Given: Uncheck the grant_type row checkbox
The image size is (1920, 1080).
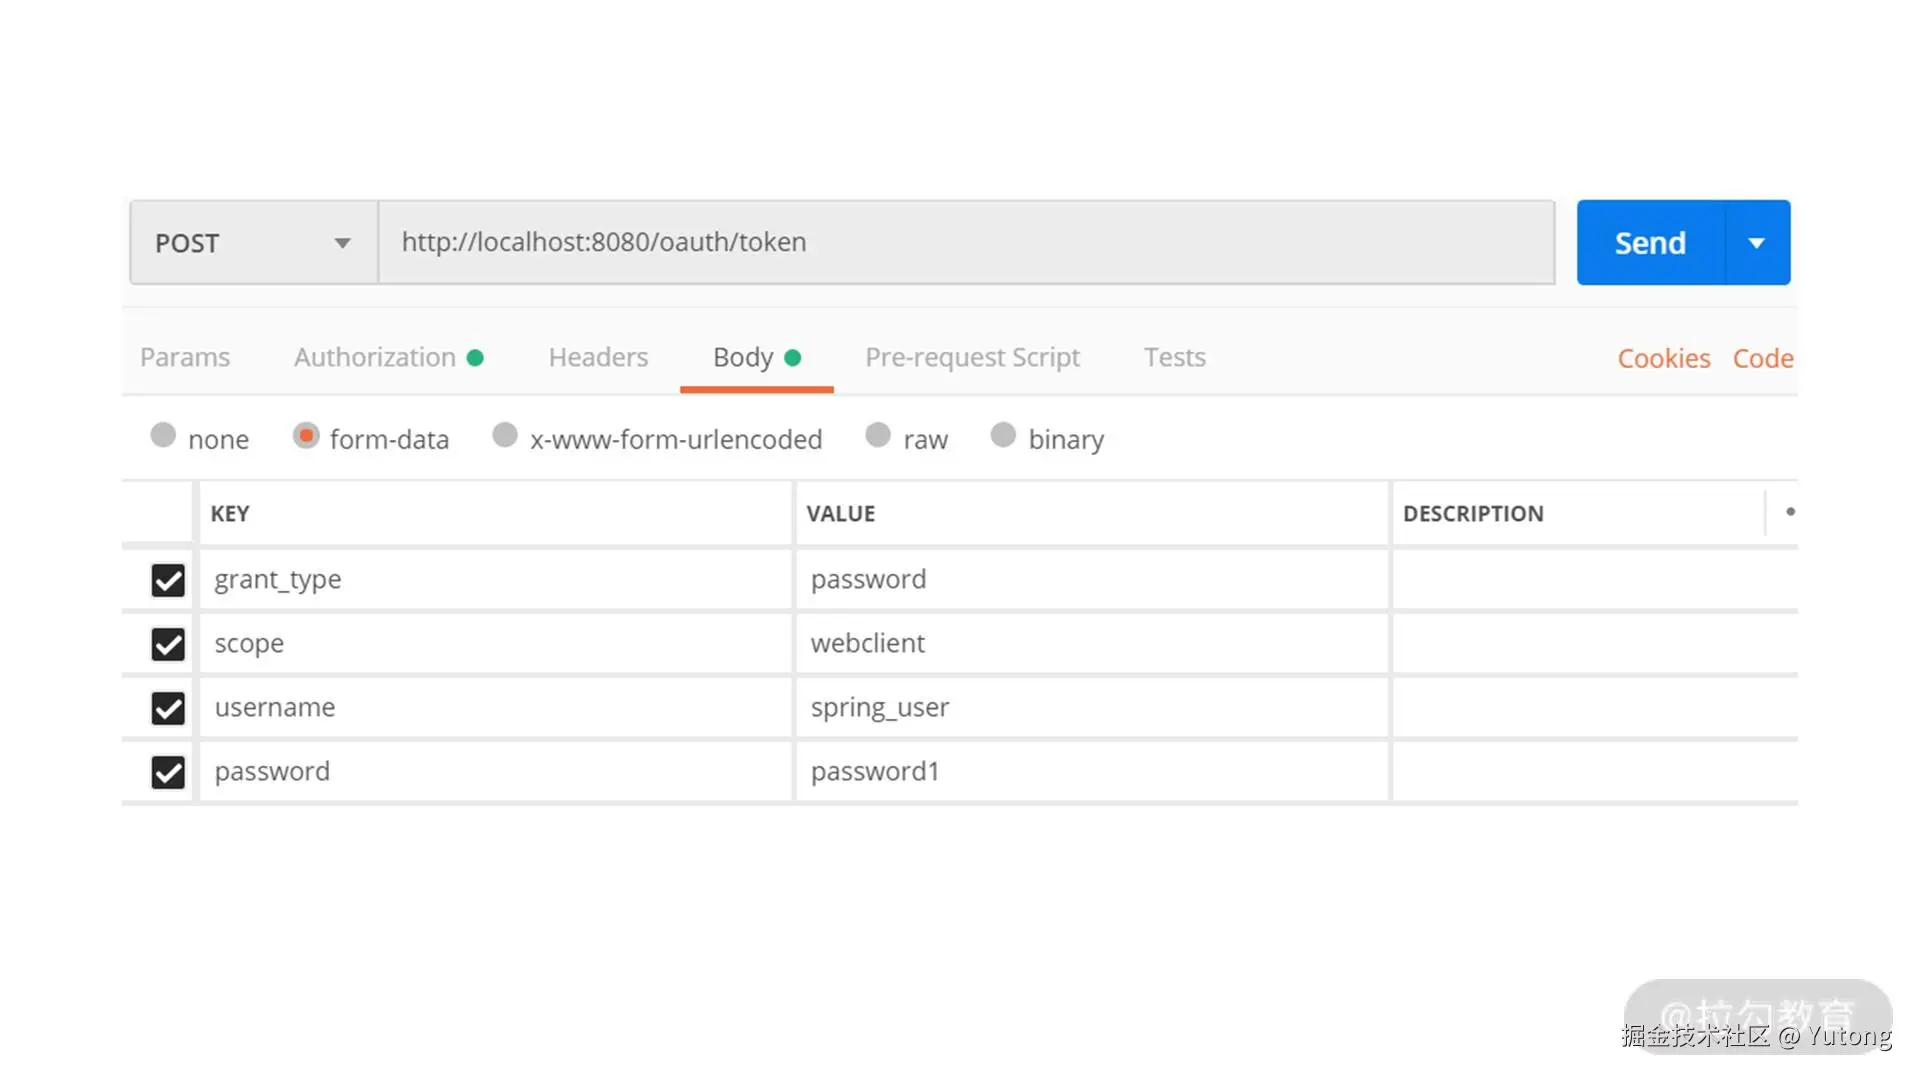Looking at the screenshot, I should click(x=168, y=580).
